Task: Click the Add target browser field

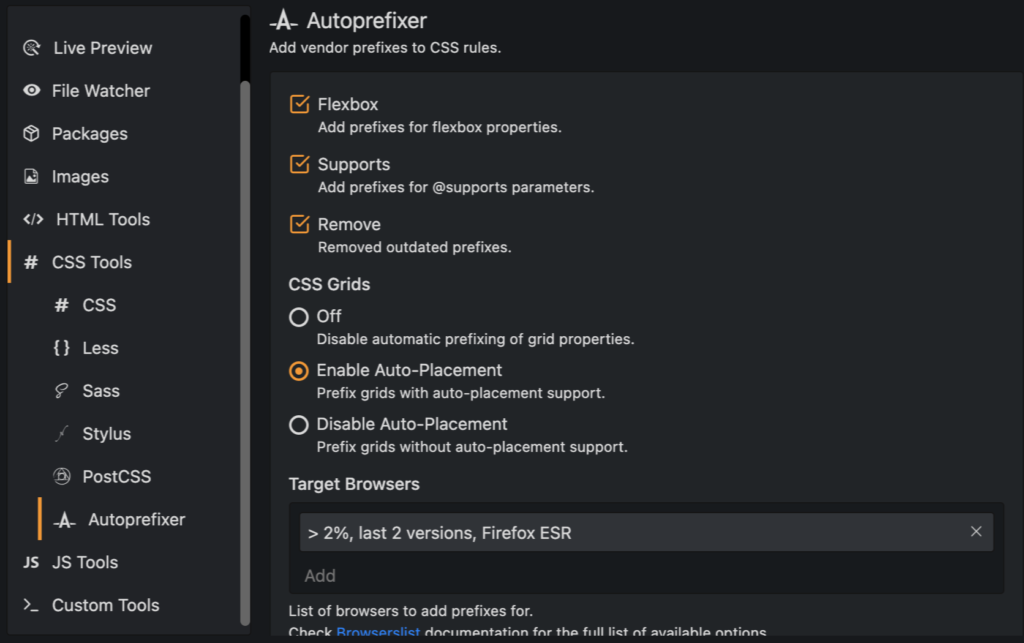Action: point(645,576)
